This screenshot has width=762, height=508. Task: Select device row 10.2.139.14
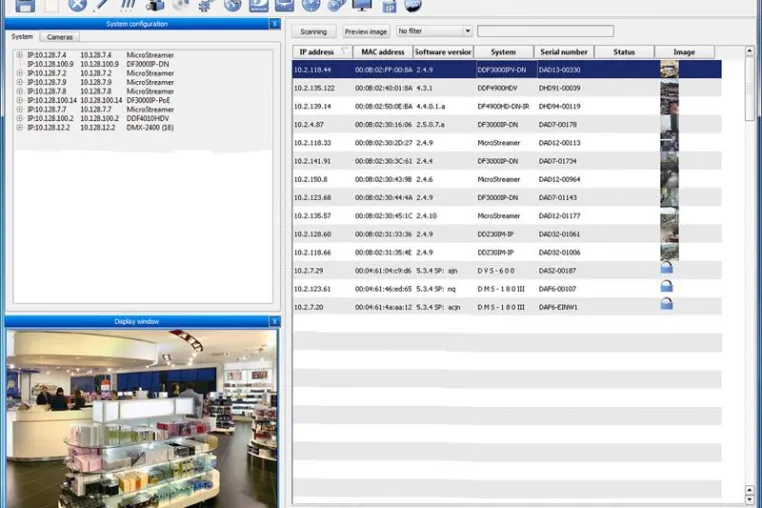(x=507, y=106)
